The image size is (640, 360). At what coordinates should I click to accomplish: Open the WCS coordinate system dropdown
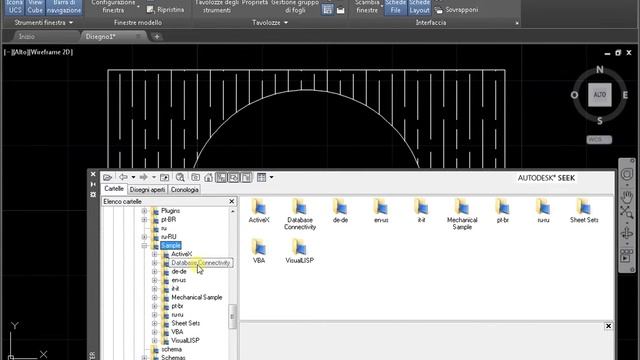pyautogui.click(x=599, y=140)
